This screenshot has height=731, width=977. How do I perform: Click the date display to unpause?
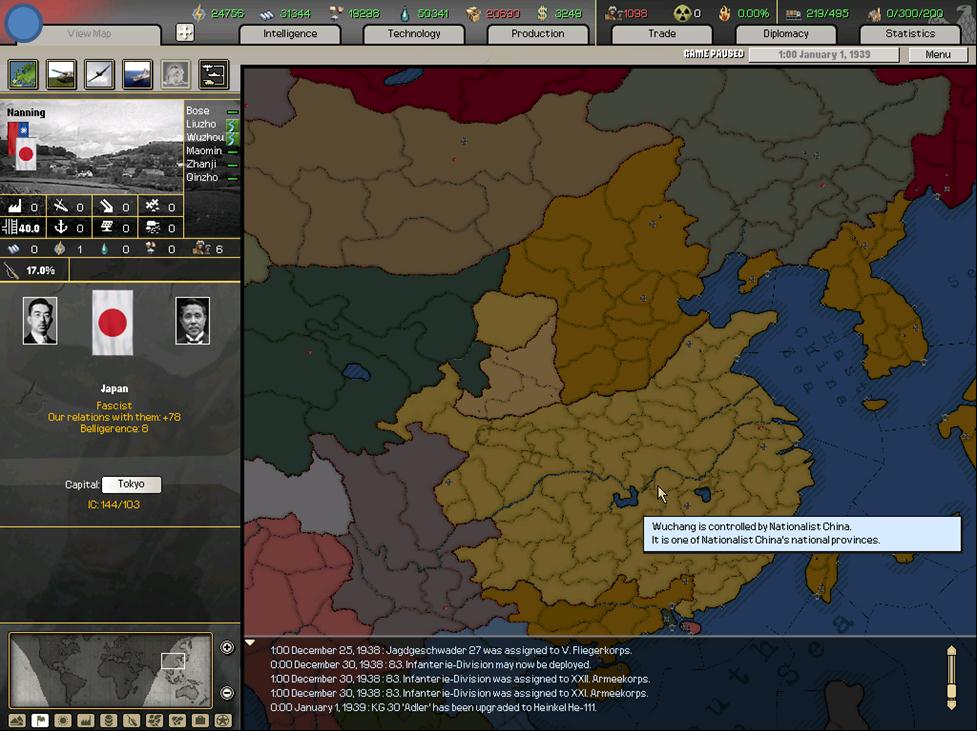[x=824, y=55]
